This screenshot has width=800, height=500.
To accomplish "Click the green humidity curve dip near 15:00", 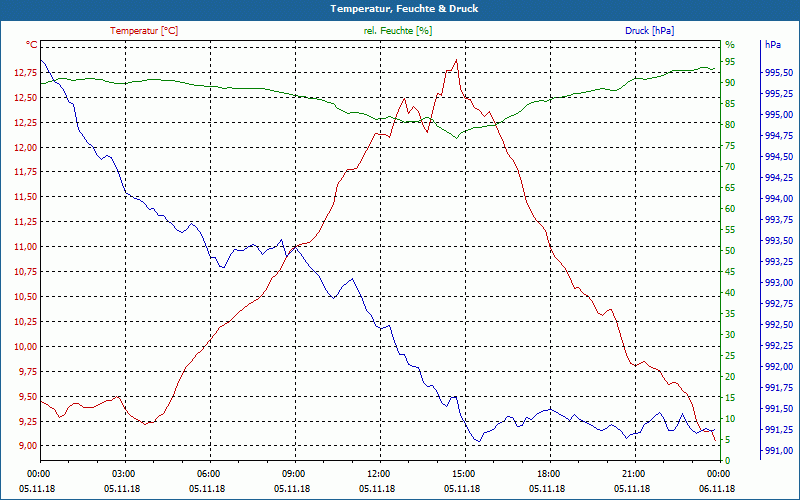I will coord(457,138).
